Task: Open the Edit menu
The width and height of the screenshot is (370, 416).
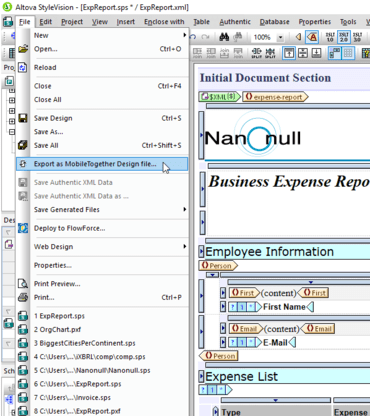Action: 46,22
